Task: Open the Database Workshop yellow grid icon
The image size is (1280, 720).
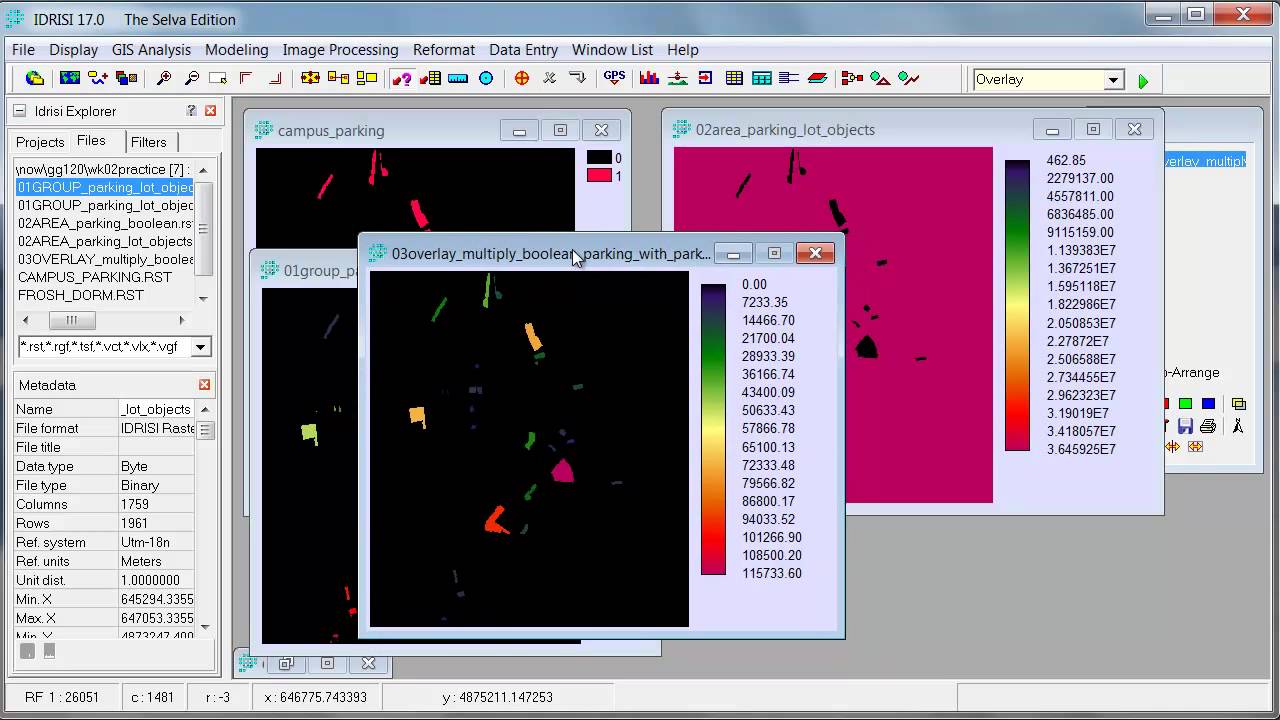Action: coord(734,78)
